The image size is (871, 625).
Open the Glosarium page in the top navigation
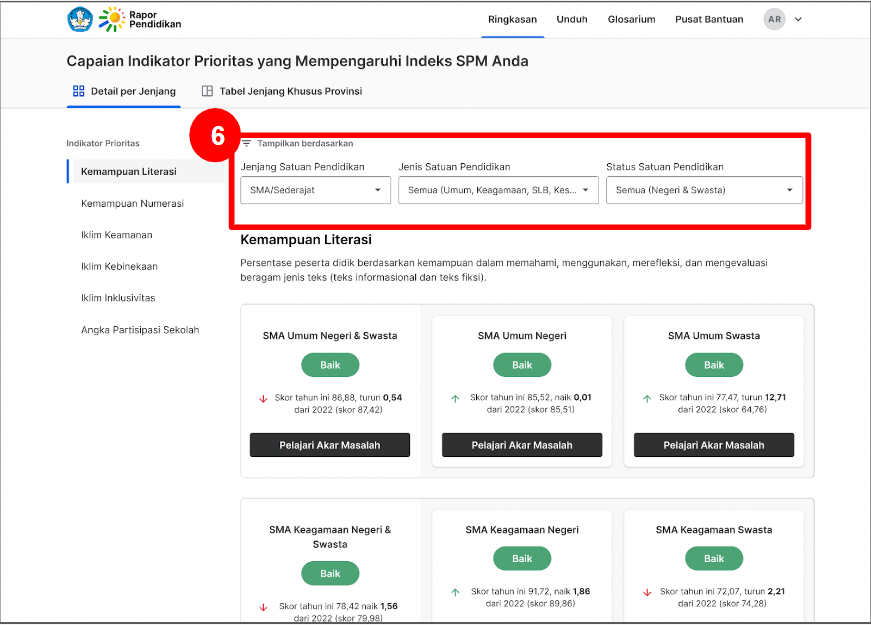[631, 19]
